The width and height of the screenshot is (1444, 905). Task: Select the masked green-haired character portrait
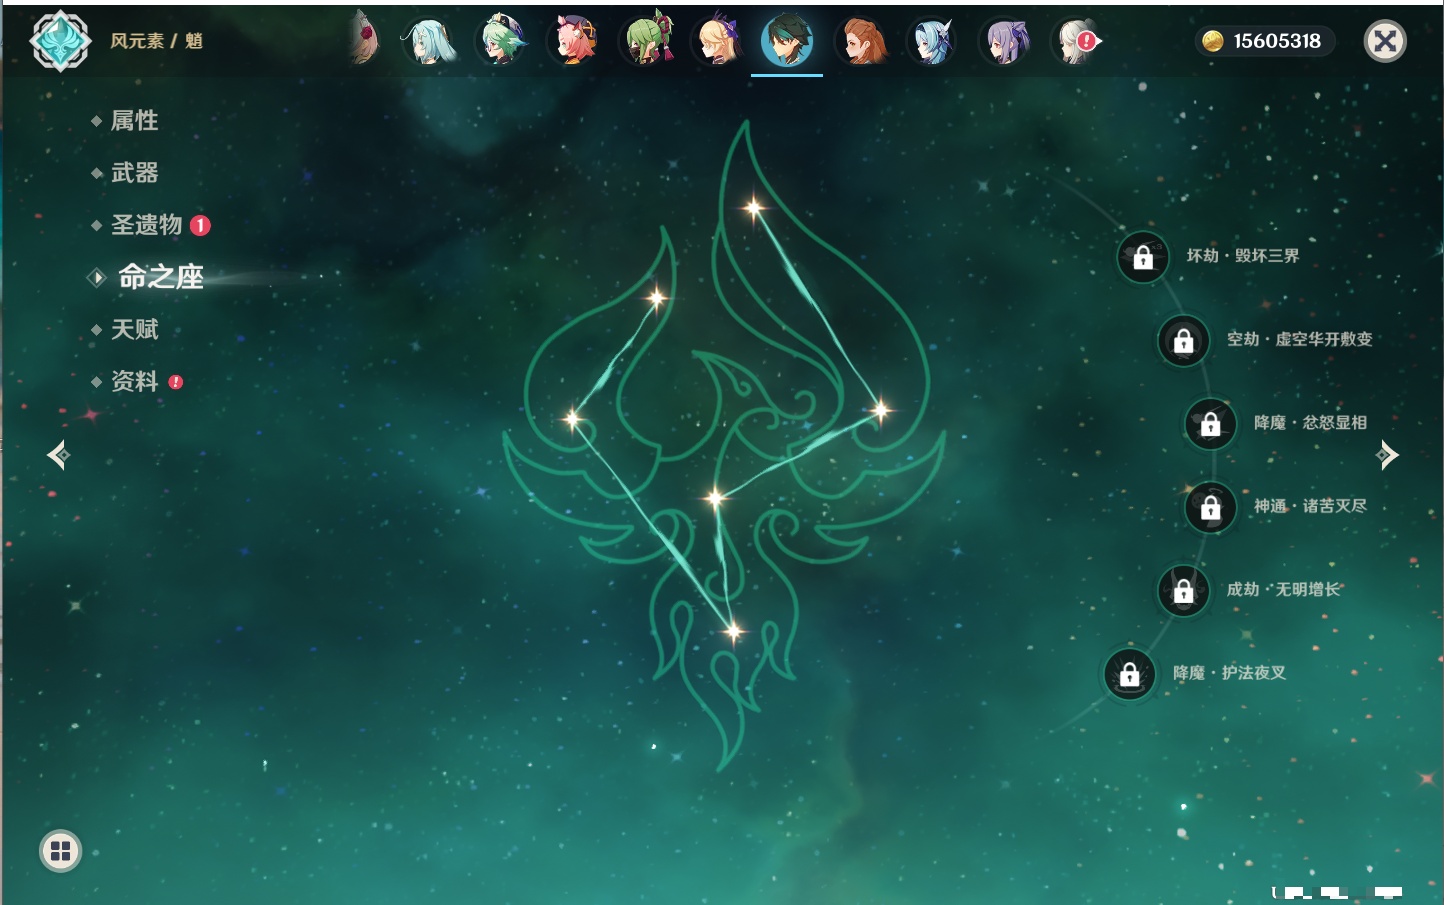coord(647,41)
